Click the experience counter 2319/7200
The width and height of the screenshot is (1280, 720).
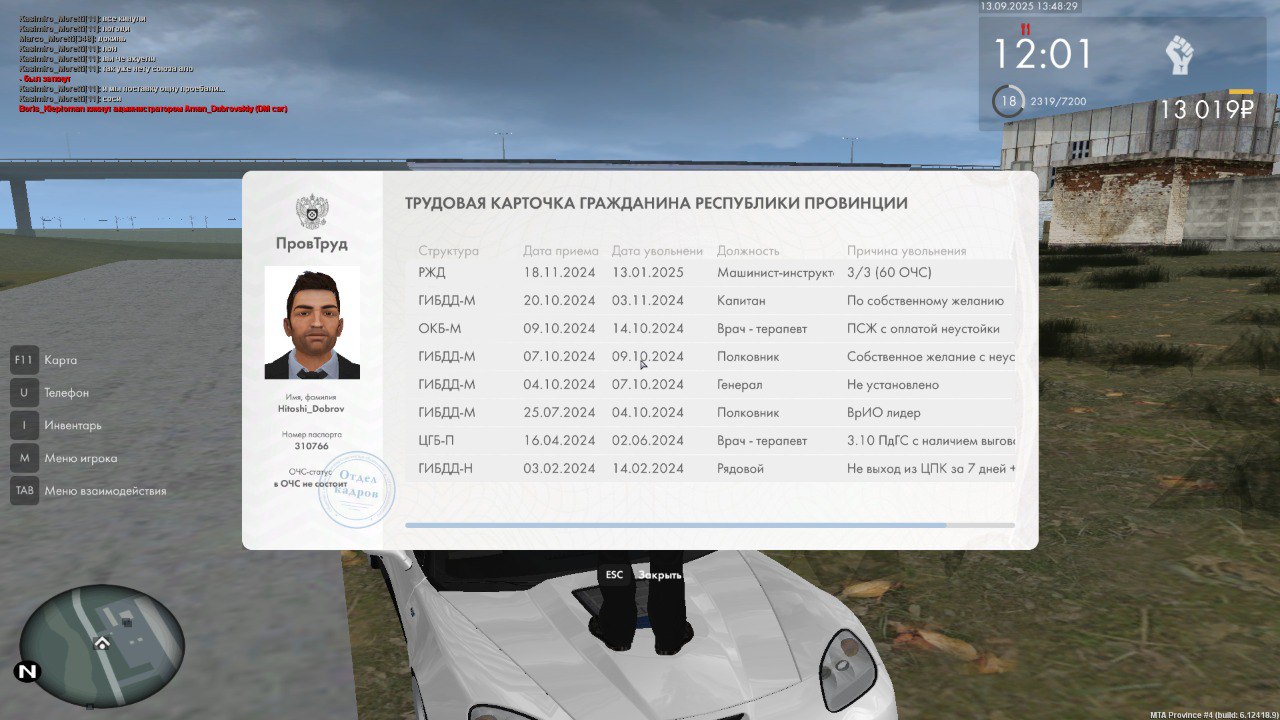point(1059,102)
